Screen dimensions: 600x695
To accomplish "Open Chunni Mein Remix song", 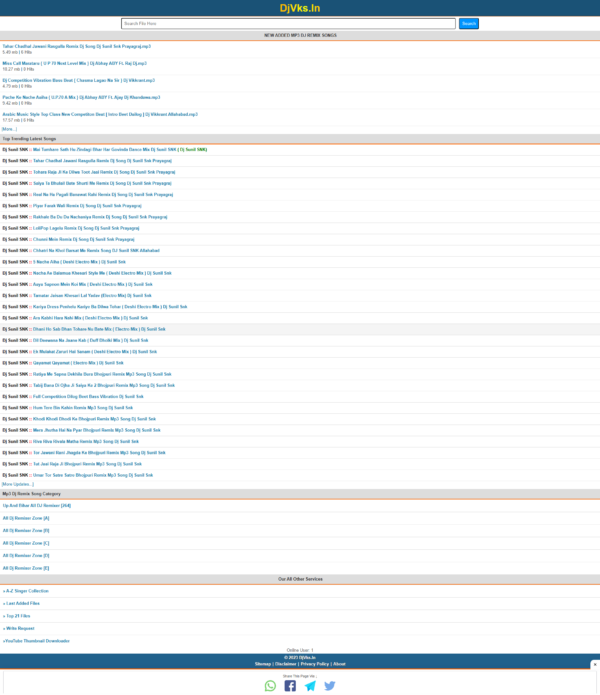I will [x=84, y=239].
